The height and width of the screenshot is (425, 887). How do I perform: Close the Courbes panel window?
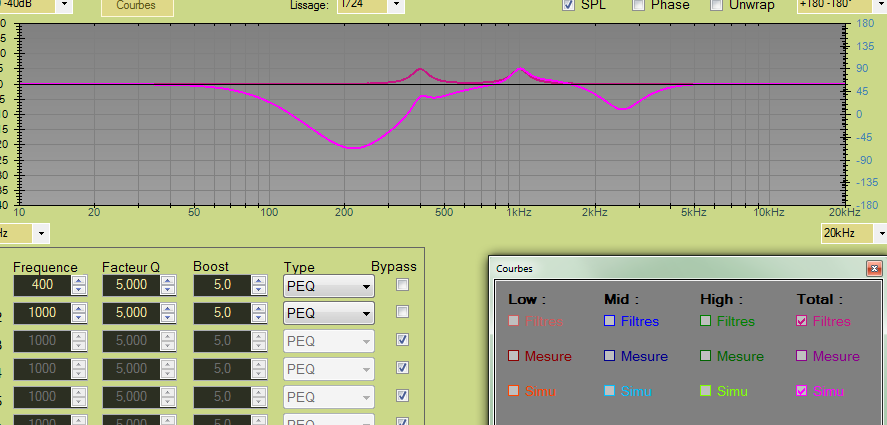(x=875, y=268)
